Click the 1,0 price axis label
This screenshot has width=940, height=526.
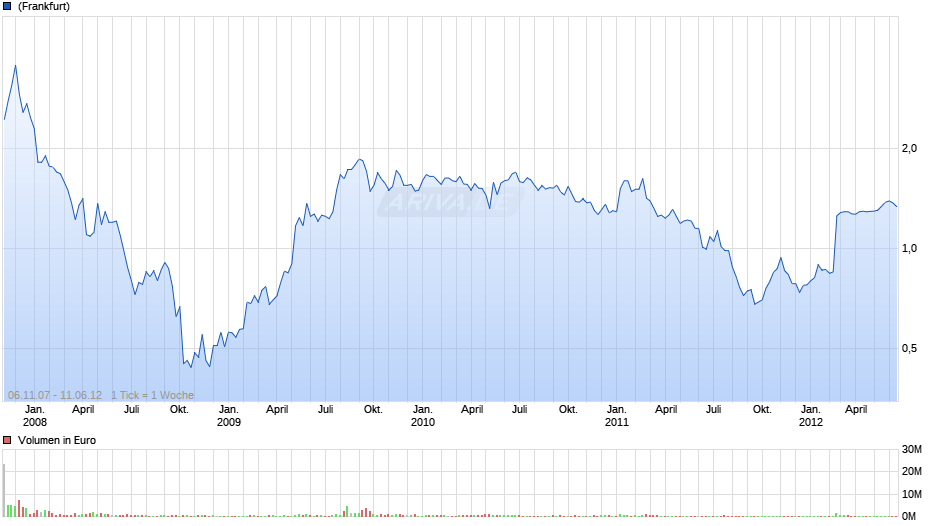[x=909, y=248]
